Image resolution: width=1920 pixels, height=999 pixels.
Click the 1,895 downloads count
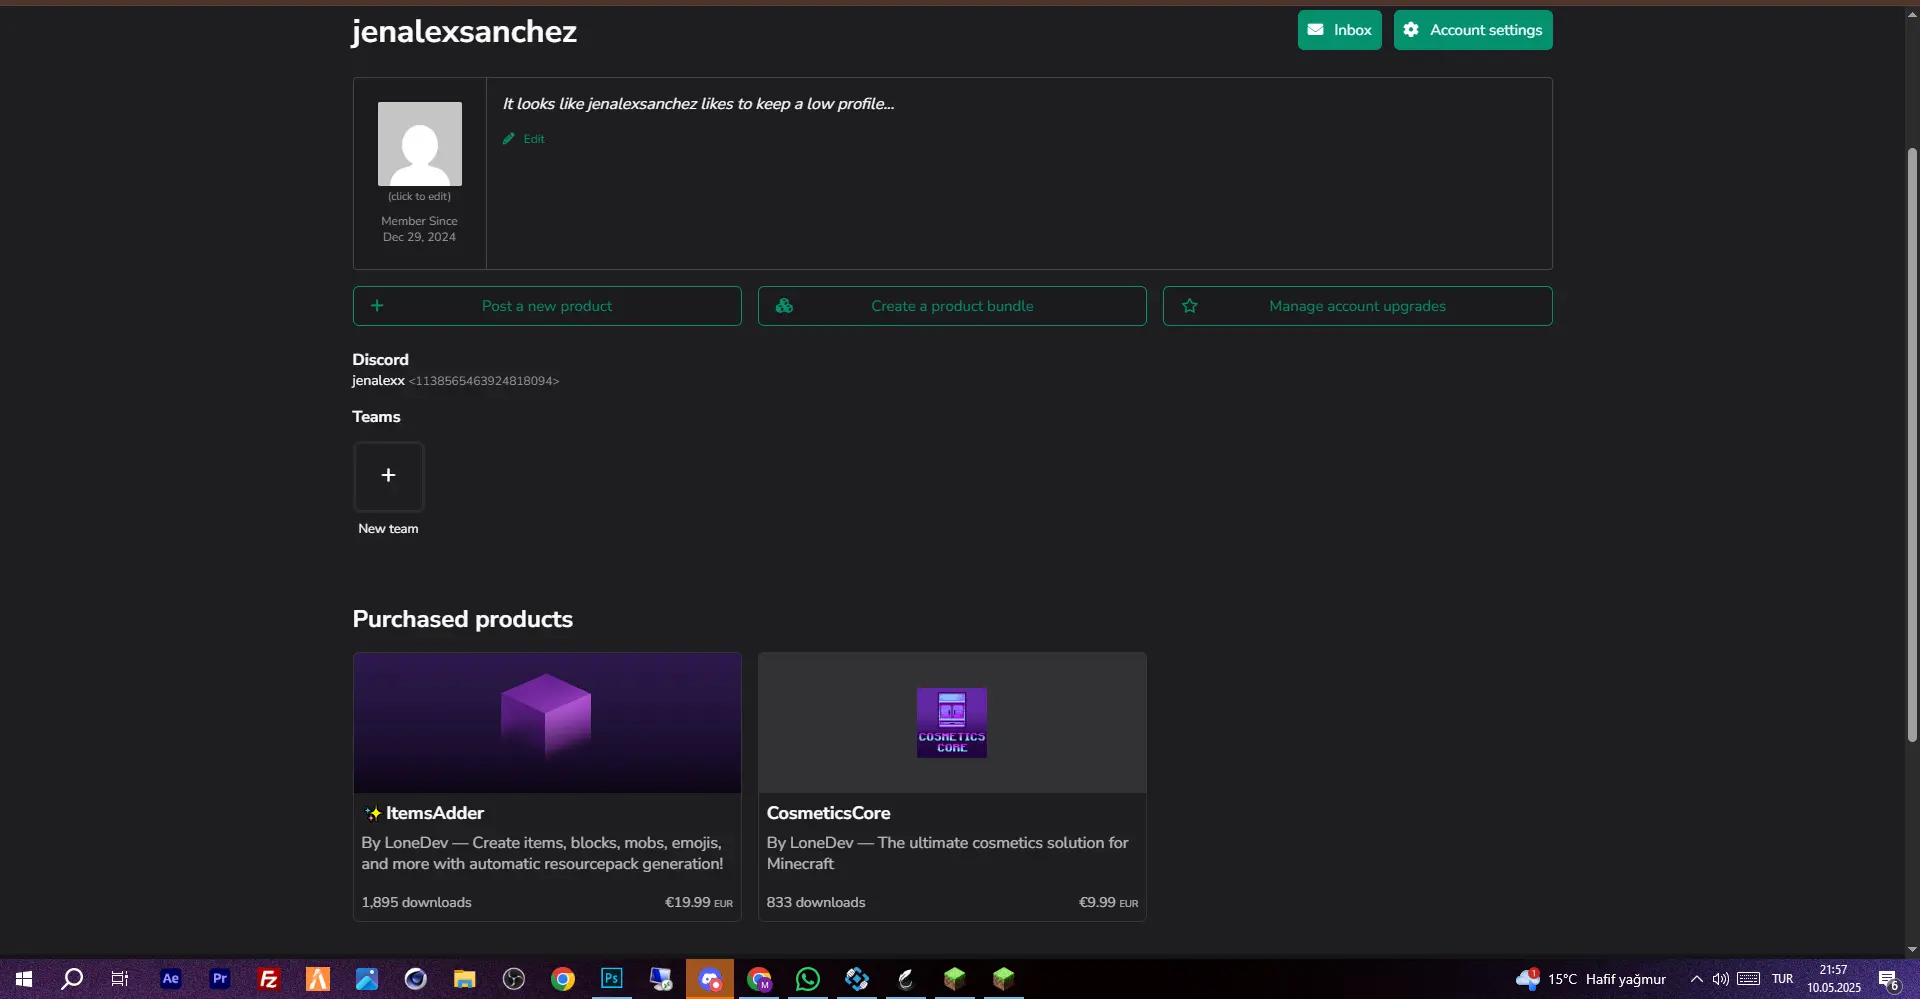(416, 902)
